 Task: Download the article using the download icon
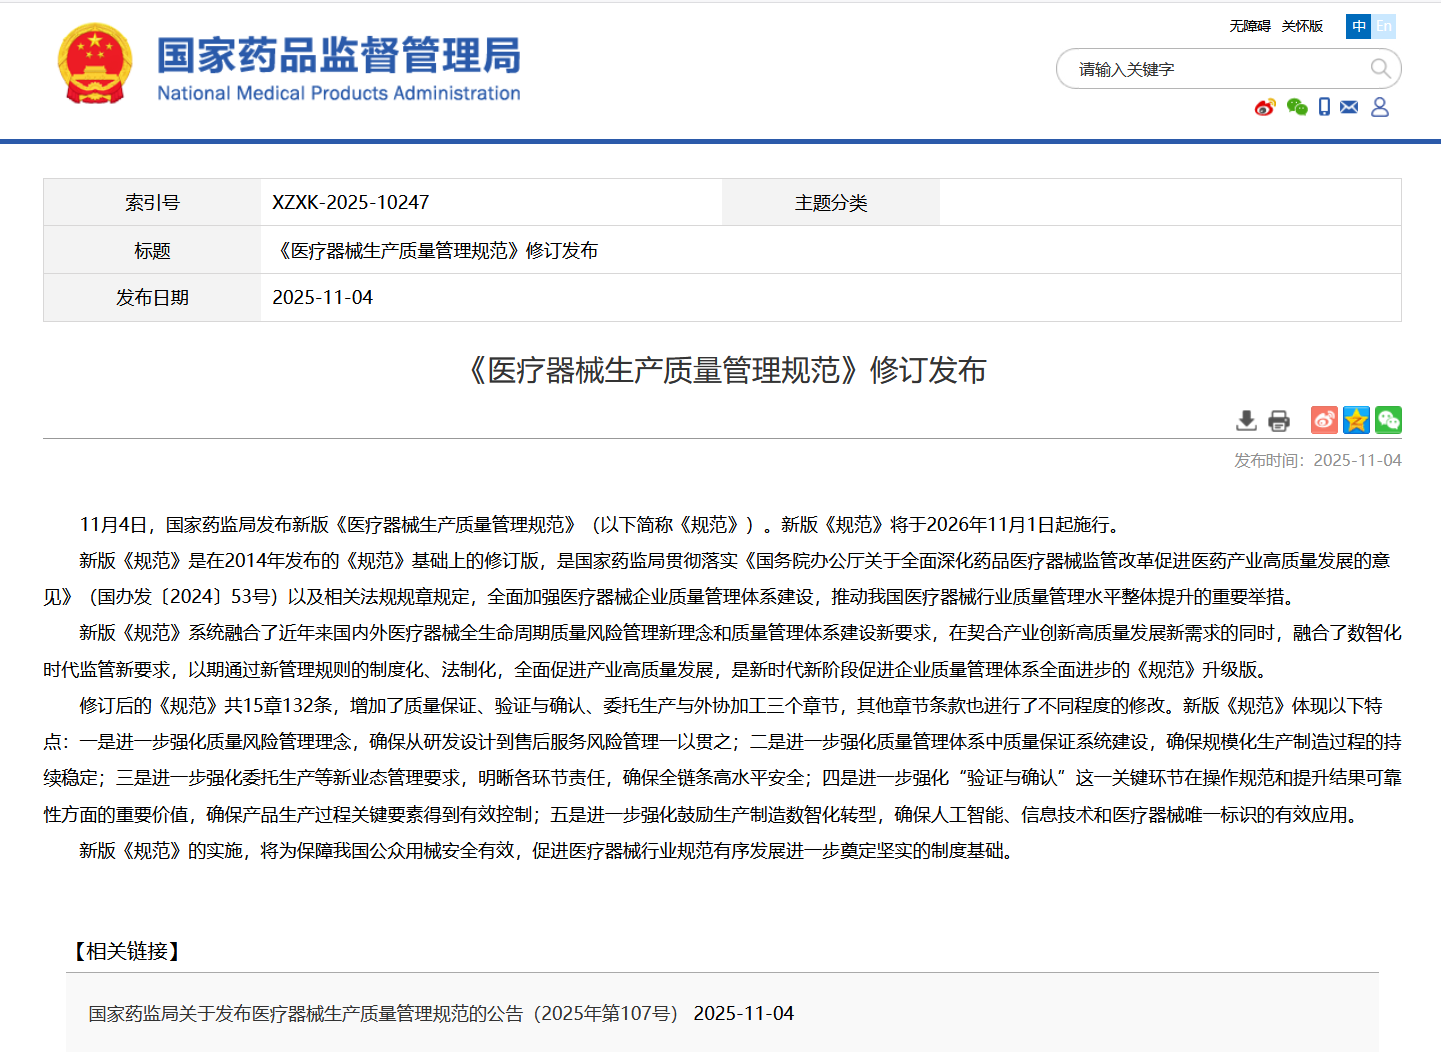[1246, 420]
